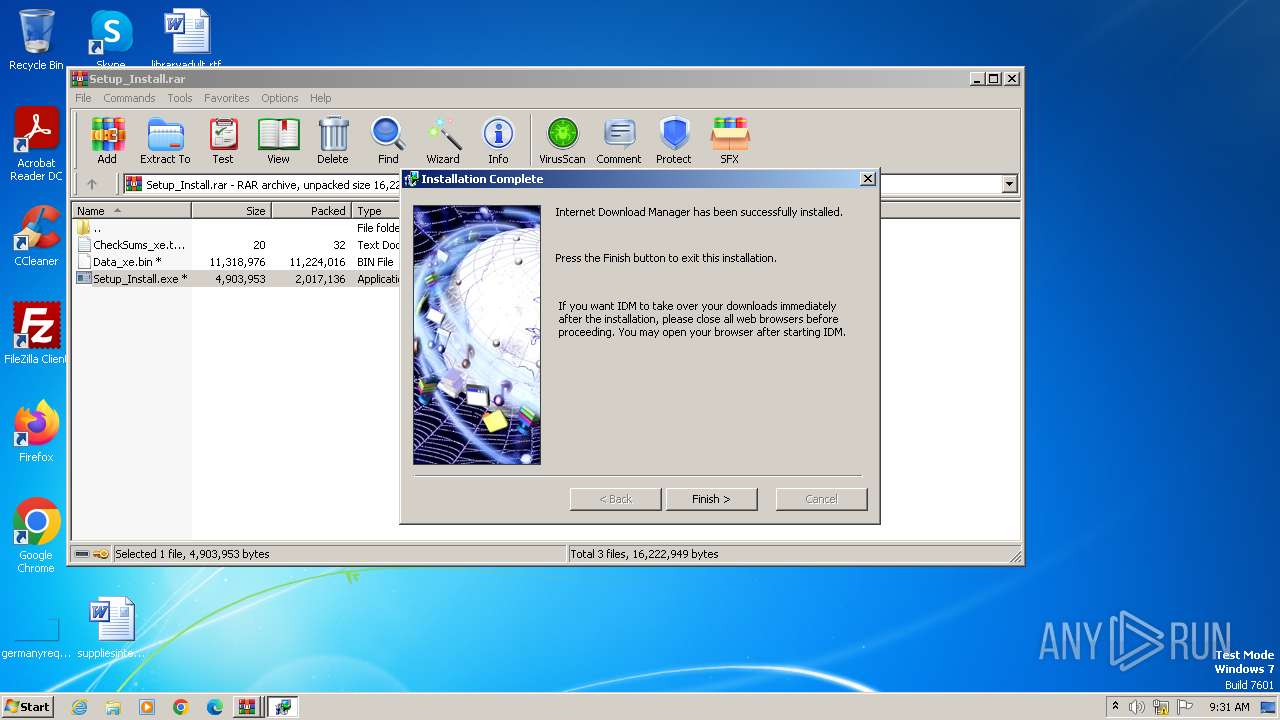This screenshot has height=720, width=1280.
Task: Sort by the Type column header
Action: (376, 211)
